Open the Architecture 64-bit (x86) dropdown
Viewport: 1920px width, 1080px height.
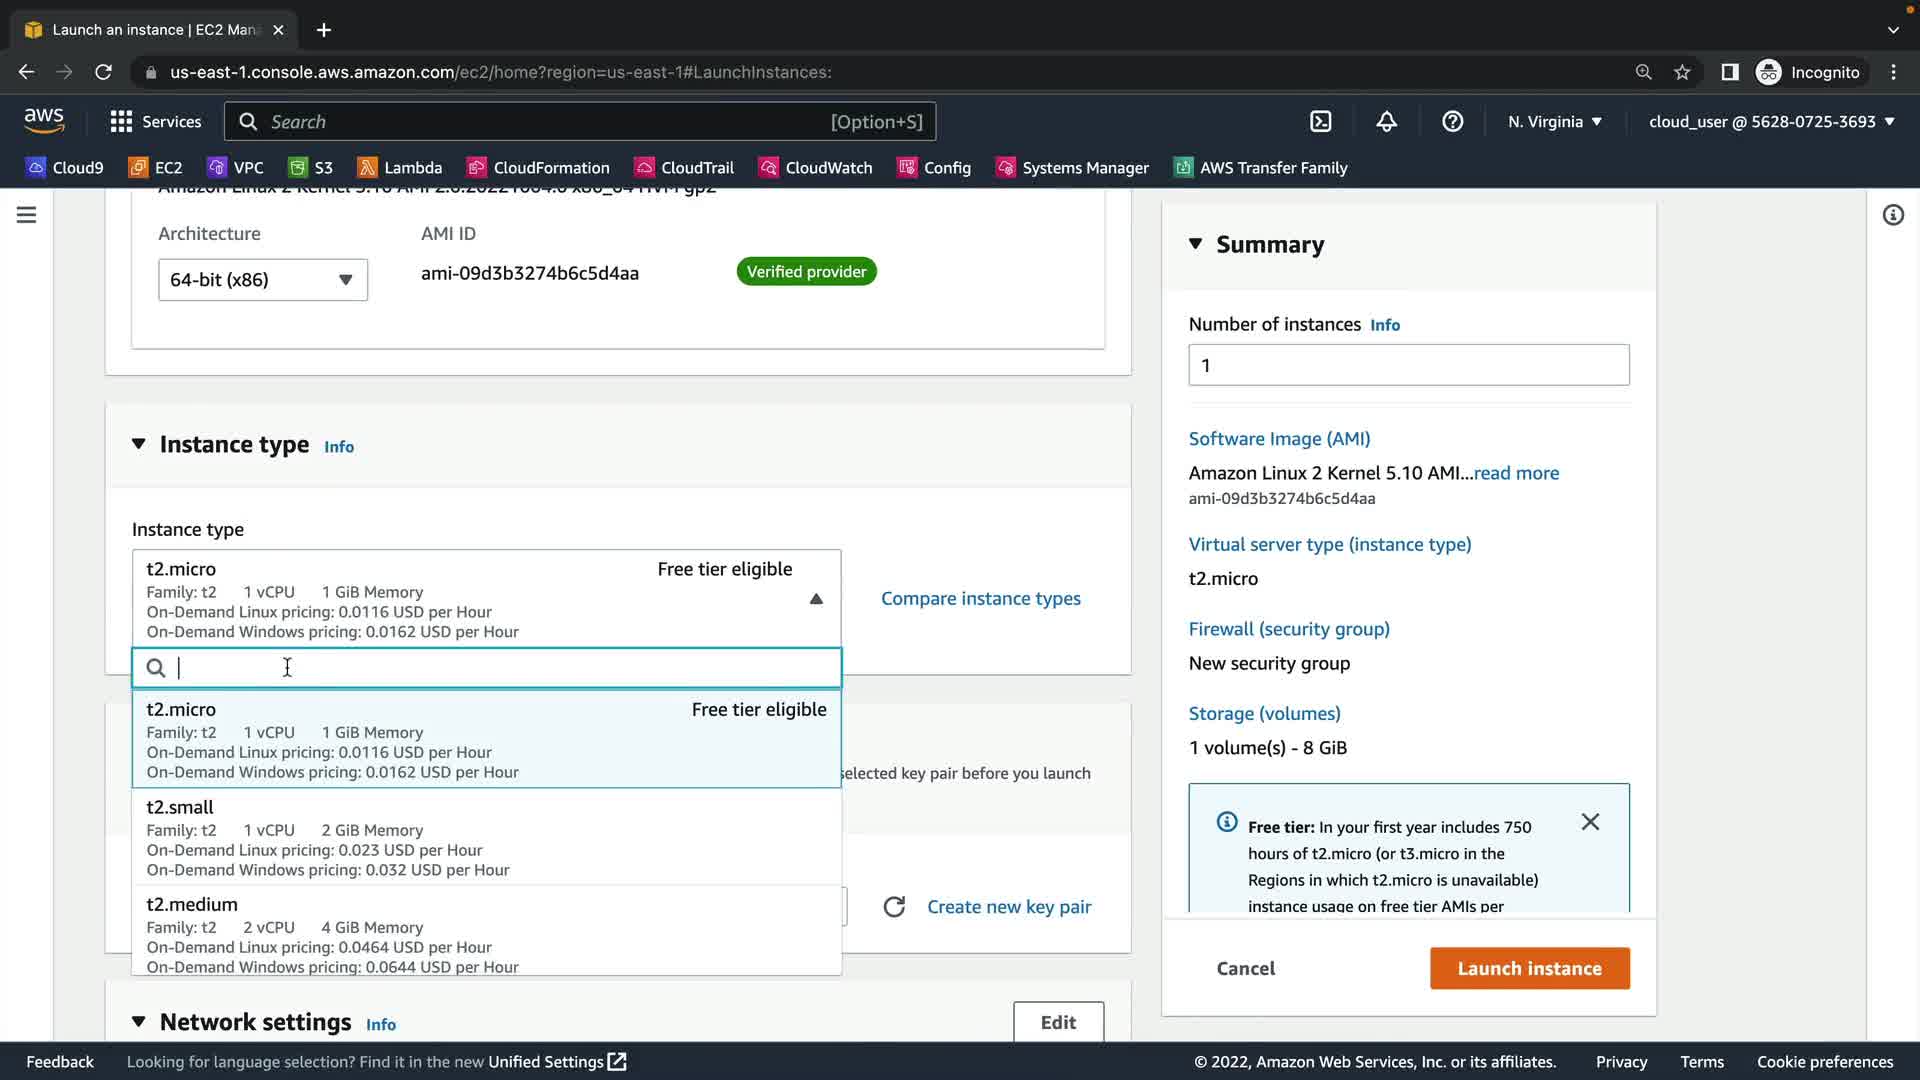coord(262,280)
